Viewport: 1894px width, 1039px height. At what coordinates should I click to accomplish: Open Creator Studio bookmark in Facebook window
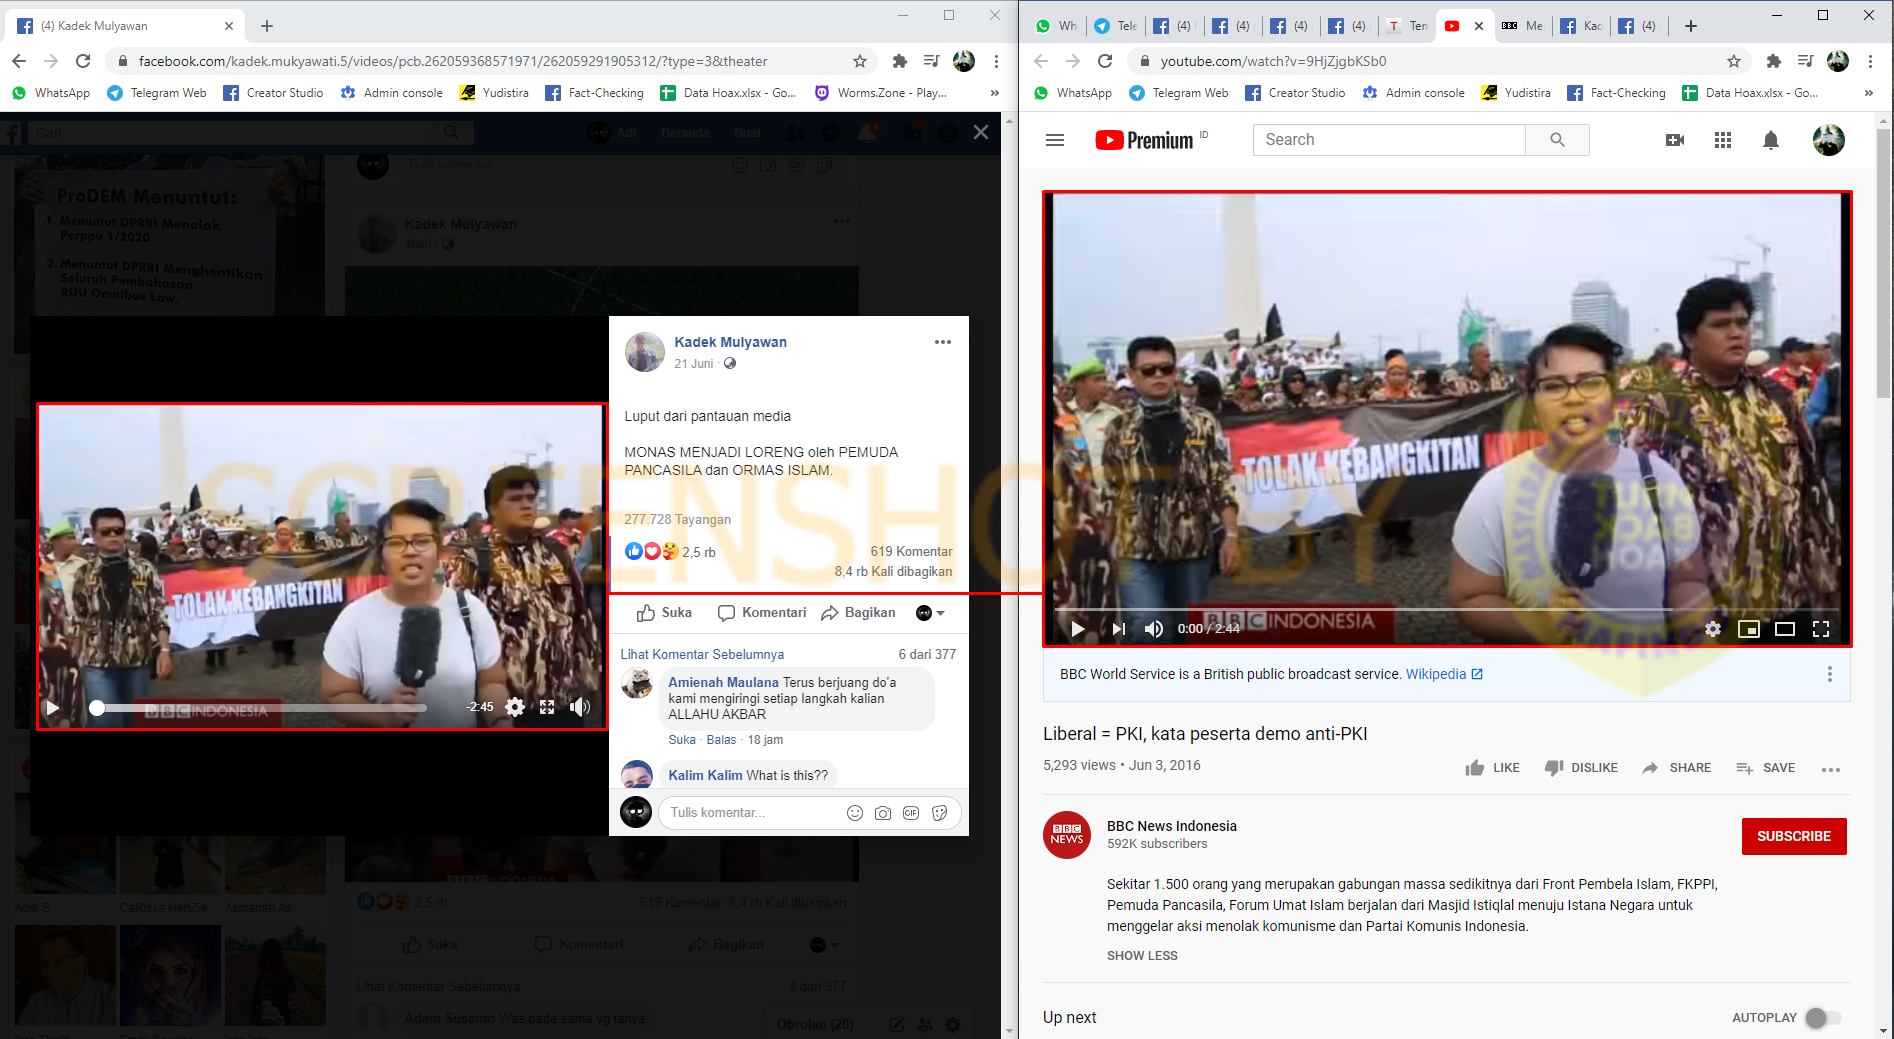[273, 93]
